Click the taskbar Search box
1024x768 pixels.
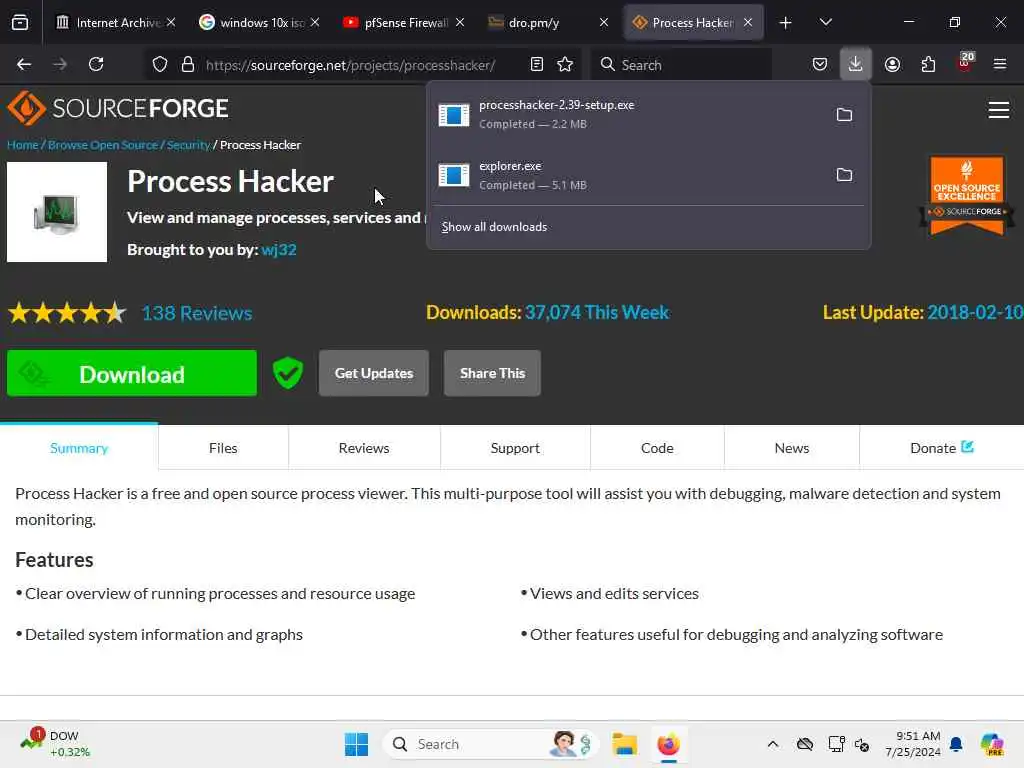coord(490,744)
